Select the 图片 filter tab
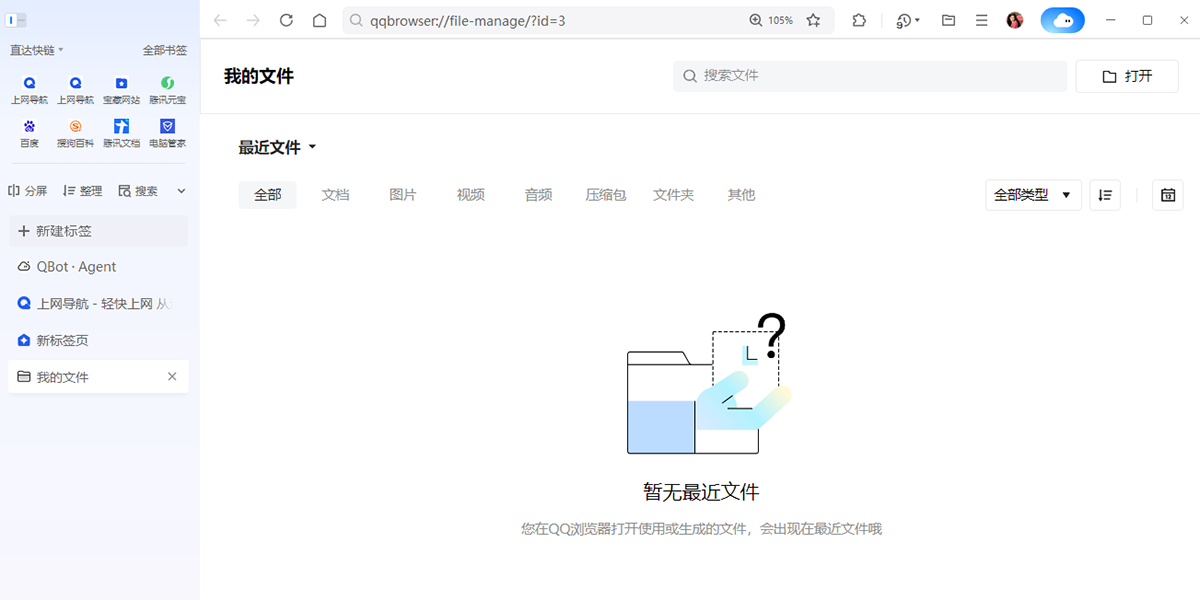The width and height of the screenshot is (1200, 600). point(403,195)
